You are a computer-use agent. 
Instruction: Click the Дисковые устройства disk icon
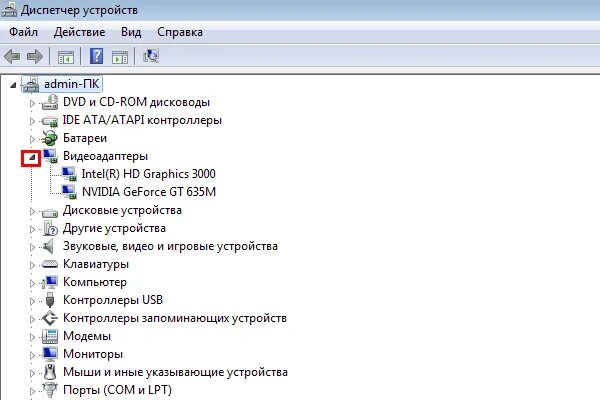coord(50,212)
